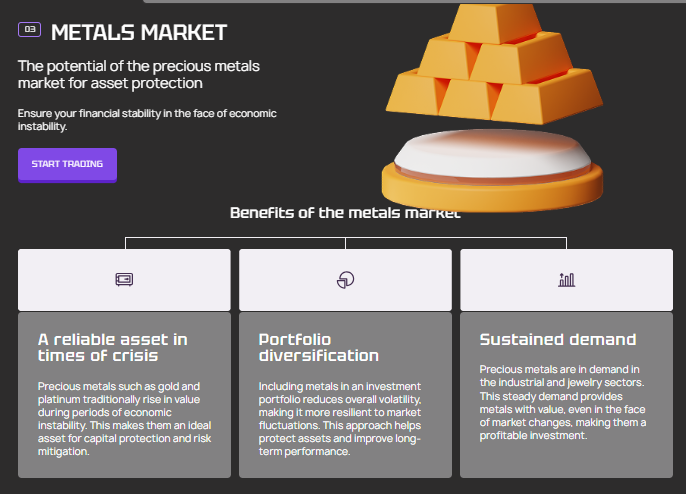
Task: Select the precious metals potential subtitle
Action: [x=139, y=74]
